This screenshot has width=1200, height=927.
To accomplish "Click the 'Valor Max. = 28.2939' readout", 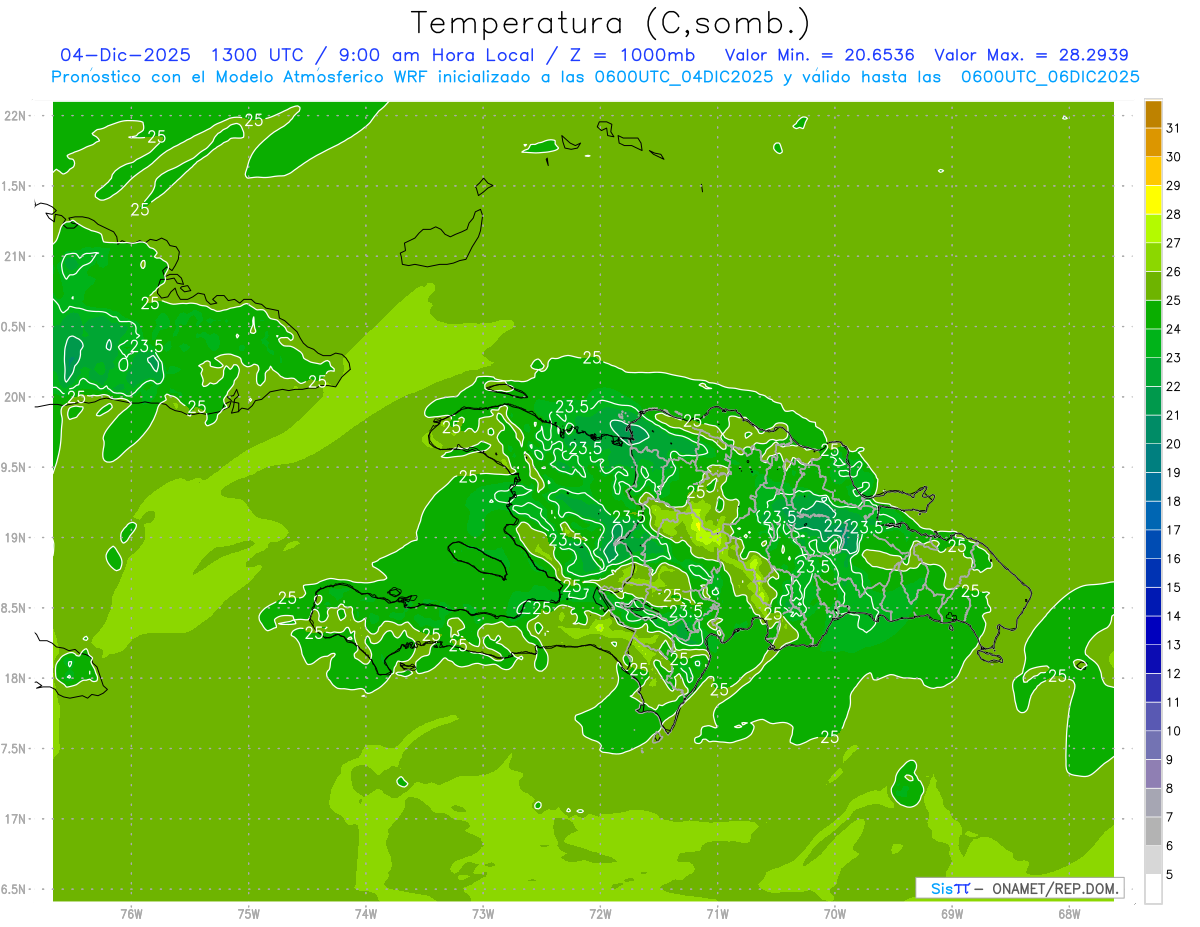I will tap(1031, 55).
